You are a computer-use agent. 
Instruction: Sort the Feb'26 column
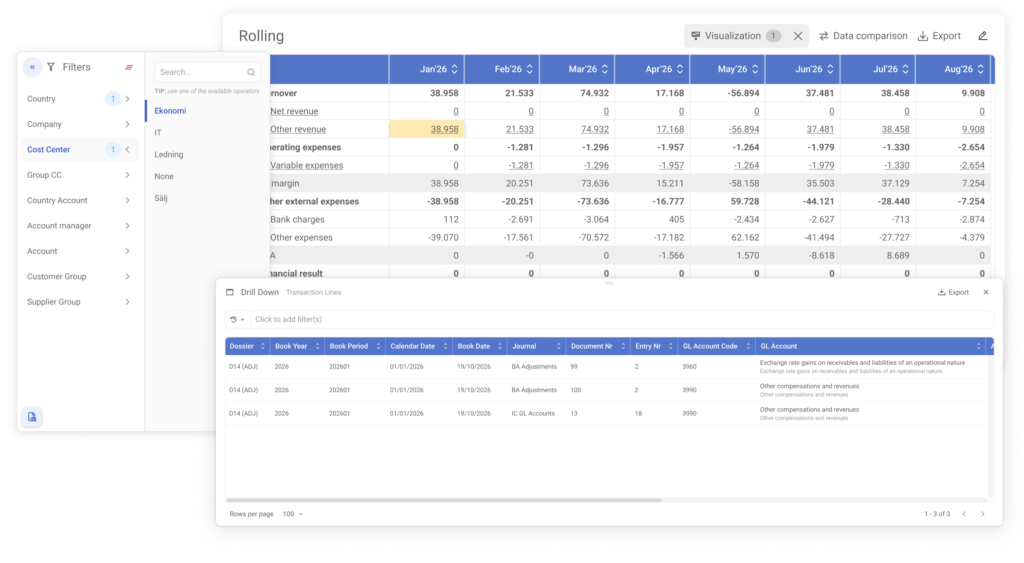coord(530,69)
